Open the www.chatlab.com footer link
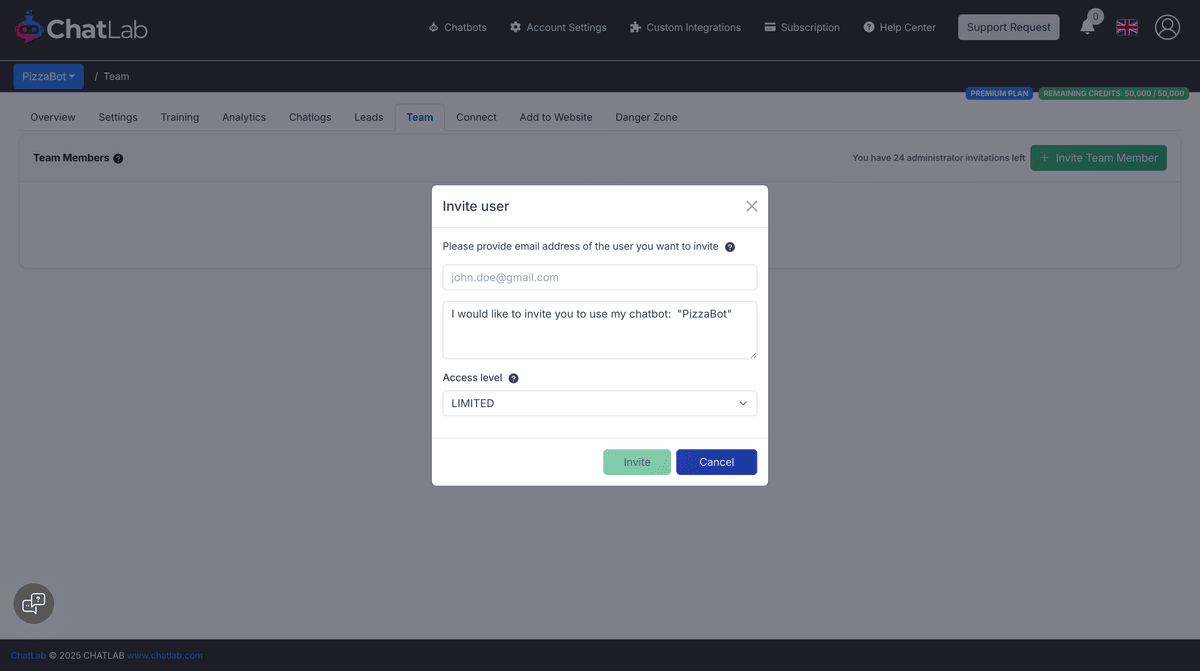 coord(165,655)
